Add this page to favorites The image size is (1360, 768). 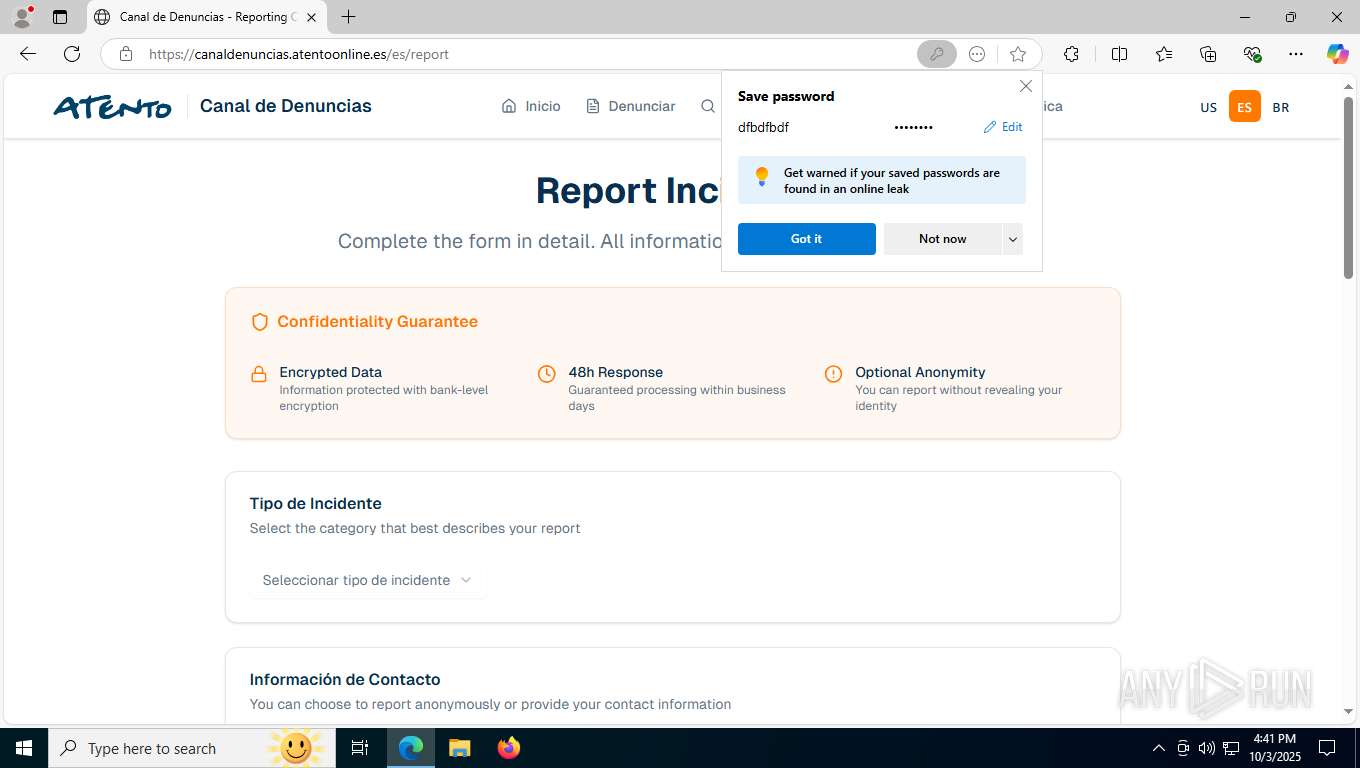[x=1018, y=54]
